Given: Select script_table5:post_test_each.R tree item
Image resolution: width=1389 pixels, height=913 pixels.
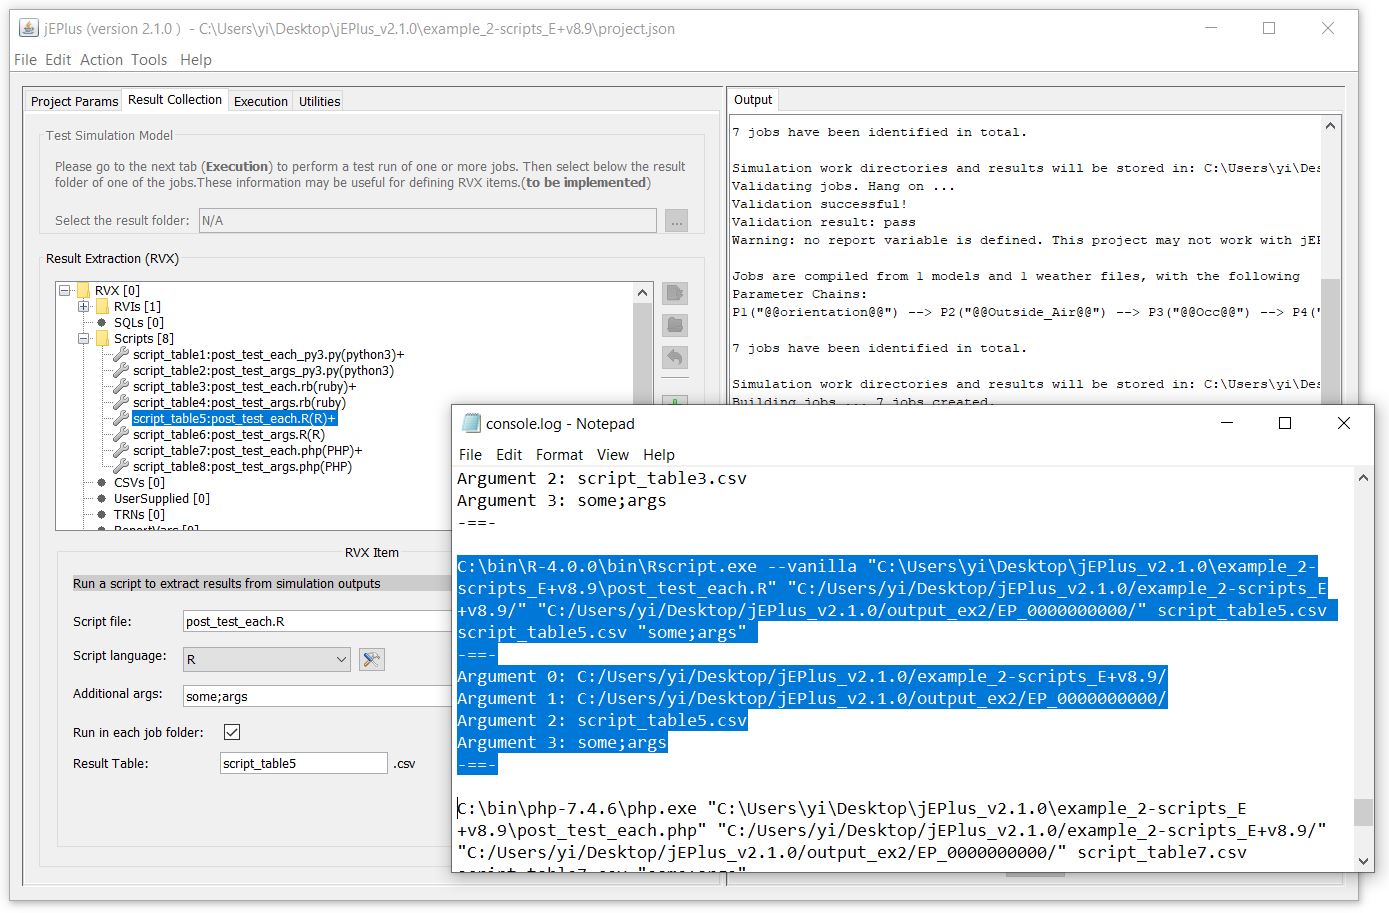Looking at the screenshot, I should [234, 419].
